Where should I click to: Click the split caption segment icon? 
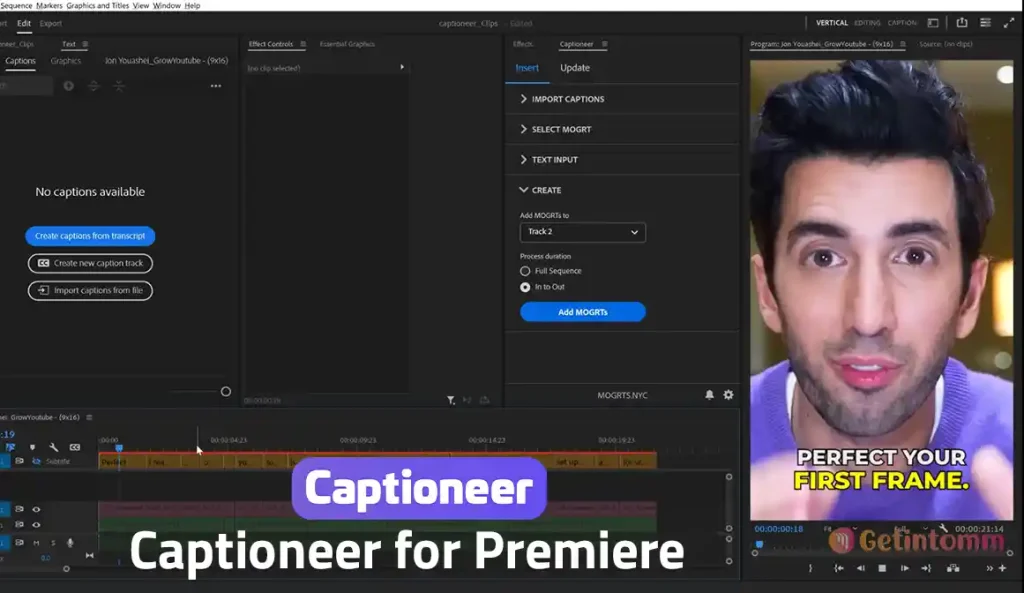tap(93, 86)
